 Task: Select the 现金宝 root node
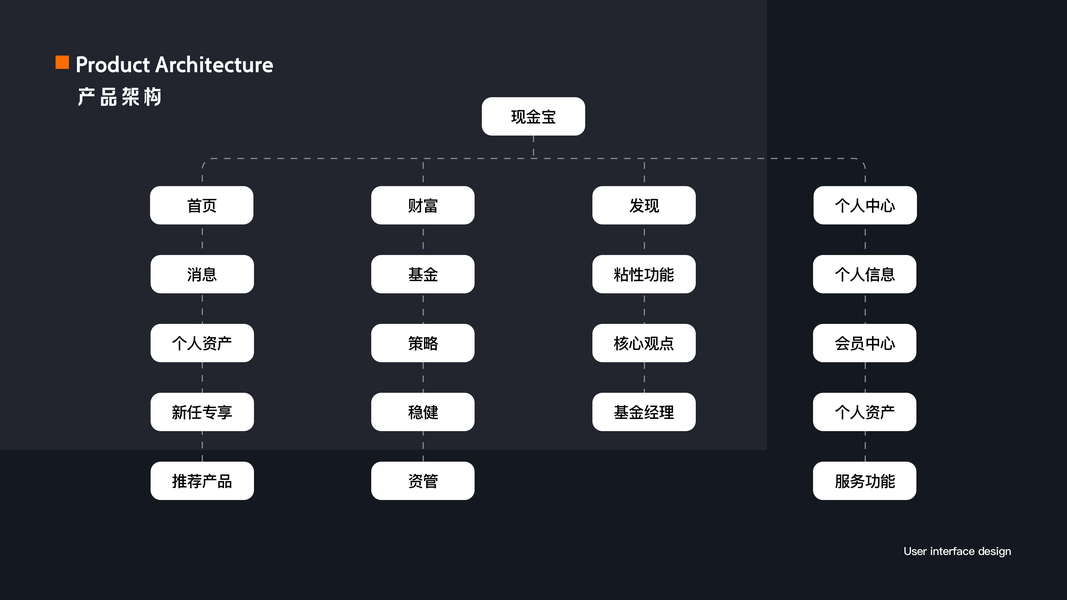[533, 117]
